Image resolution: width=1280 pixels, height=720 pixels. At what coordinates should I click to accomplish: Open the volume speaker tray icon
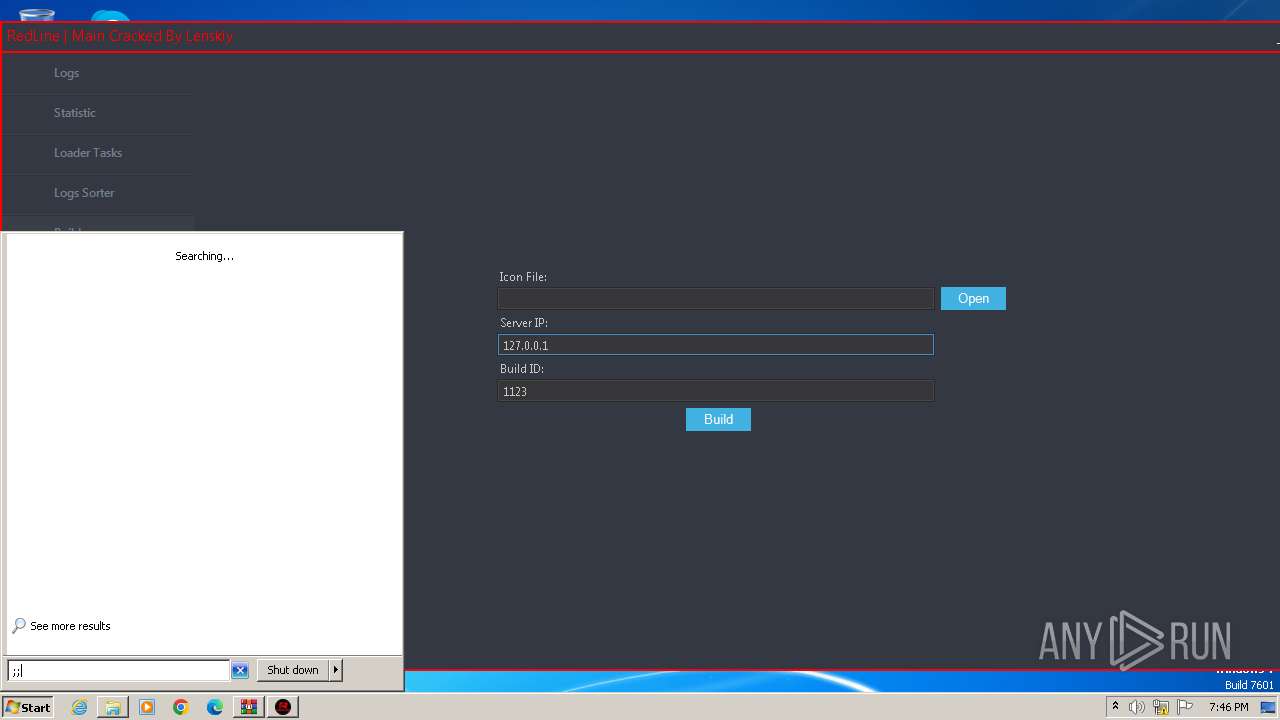1137,707
